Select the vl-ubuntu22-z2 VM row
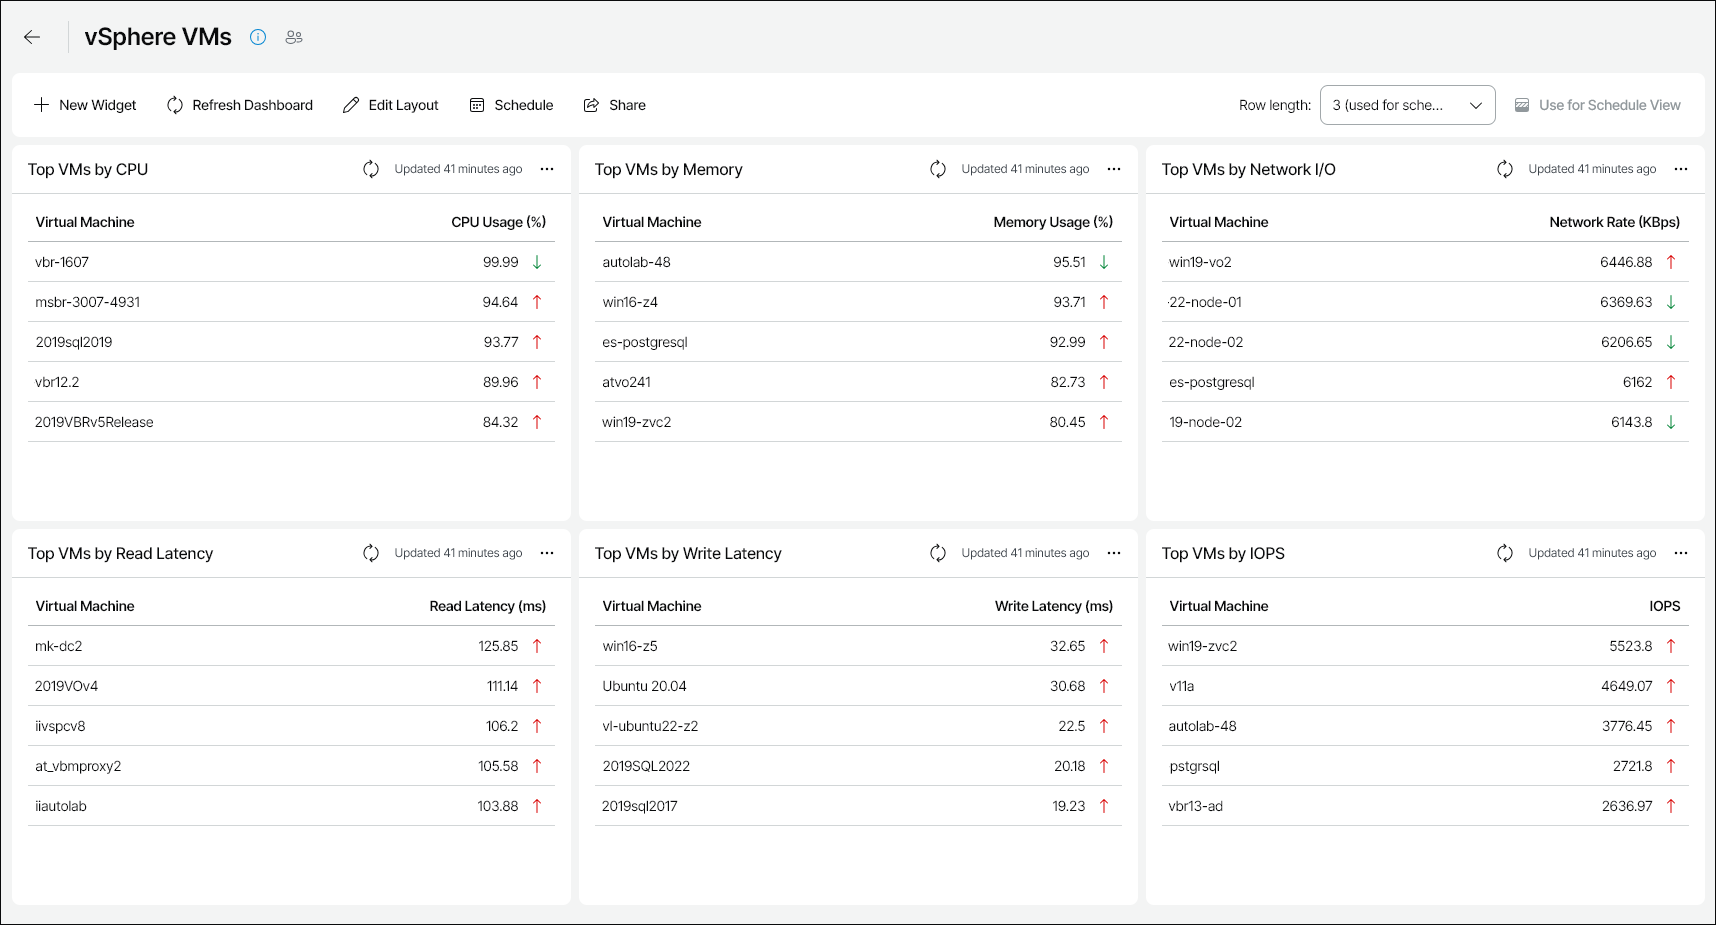This screenshot has width=1716, height=925. tap(858, 726)
